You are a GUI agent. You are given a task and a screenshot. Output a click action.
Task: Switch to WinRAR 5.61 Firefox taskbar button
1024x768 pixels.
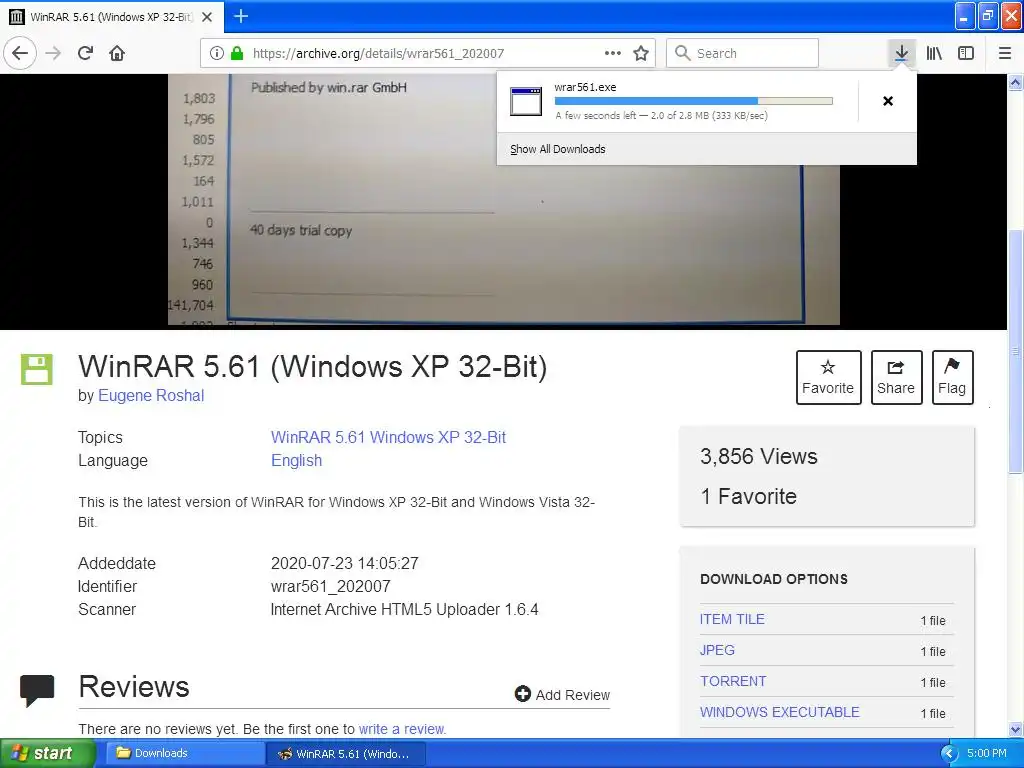coord(346,754)
